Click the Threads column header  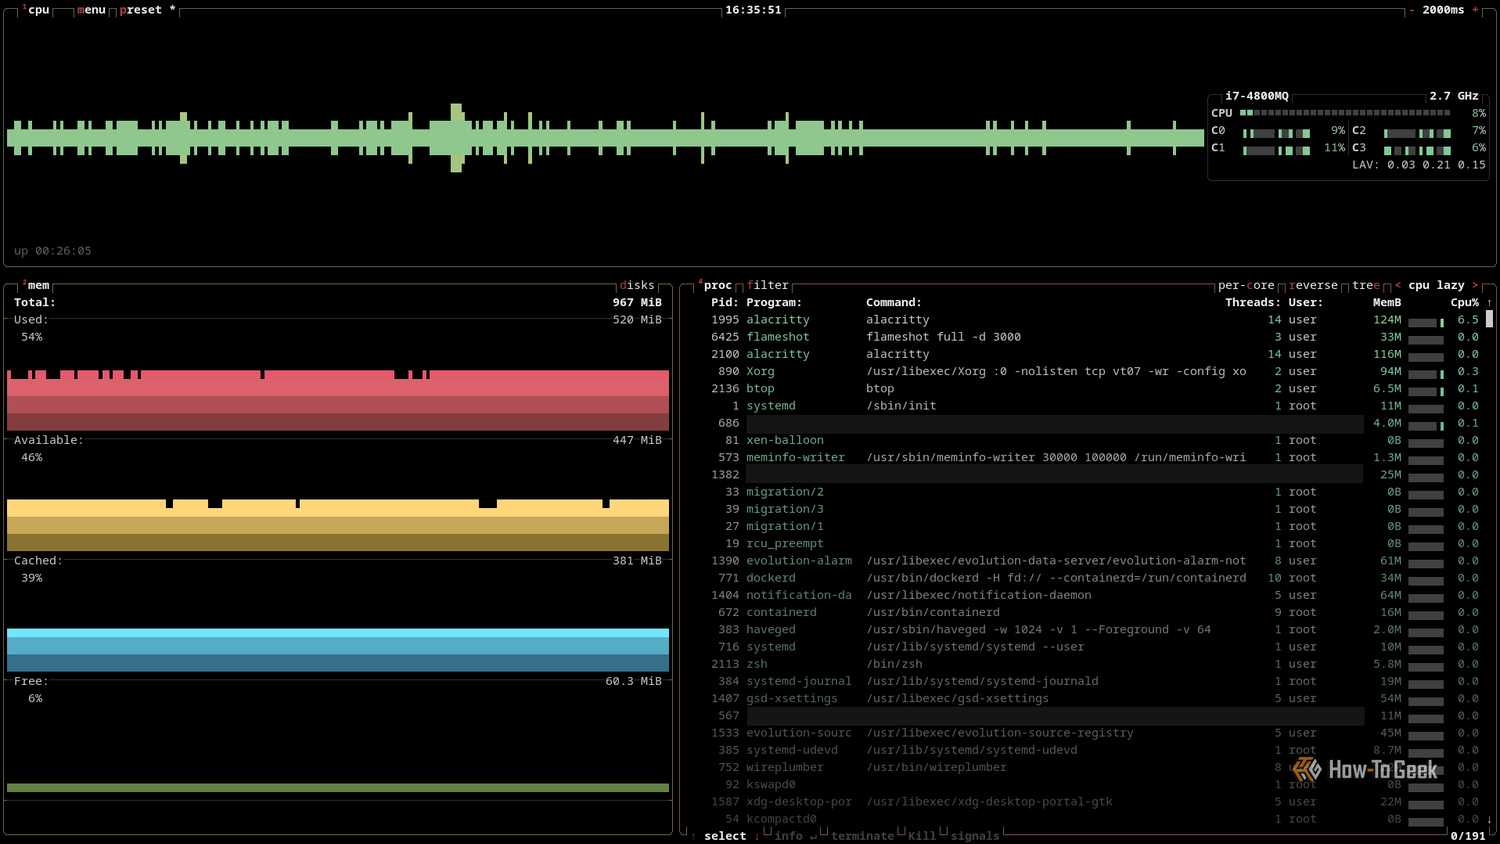[x=1253, y=302]
